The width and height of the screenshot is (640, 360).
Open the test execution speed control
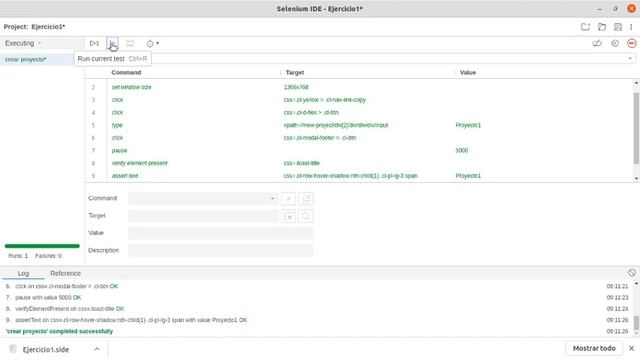(153, 43)
